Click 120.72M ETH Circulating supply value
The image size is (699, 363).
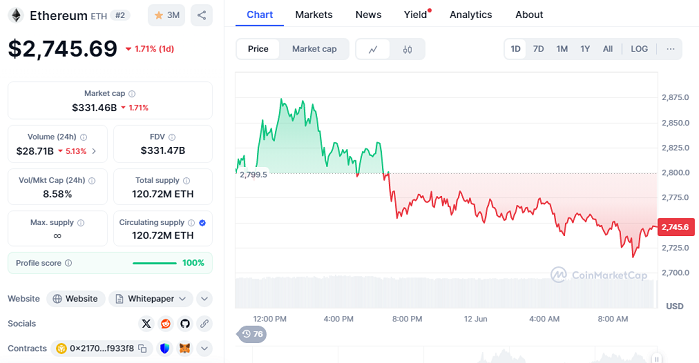(163, 235)
